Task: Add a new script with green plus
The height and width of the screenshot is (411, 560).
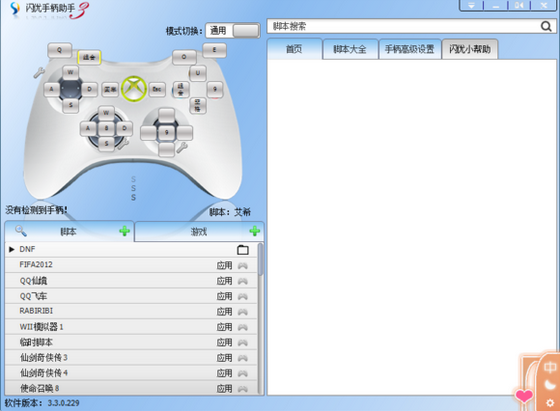Action: (x=124, y=231)
